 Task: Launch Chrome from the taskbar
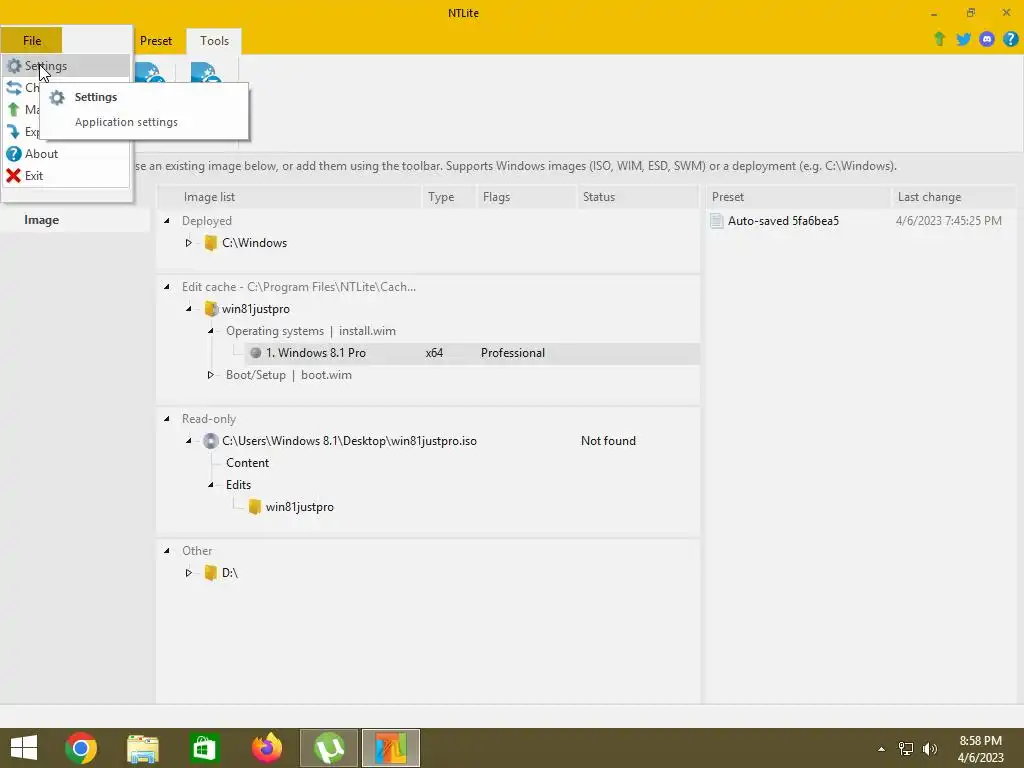(81, 748)
